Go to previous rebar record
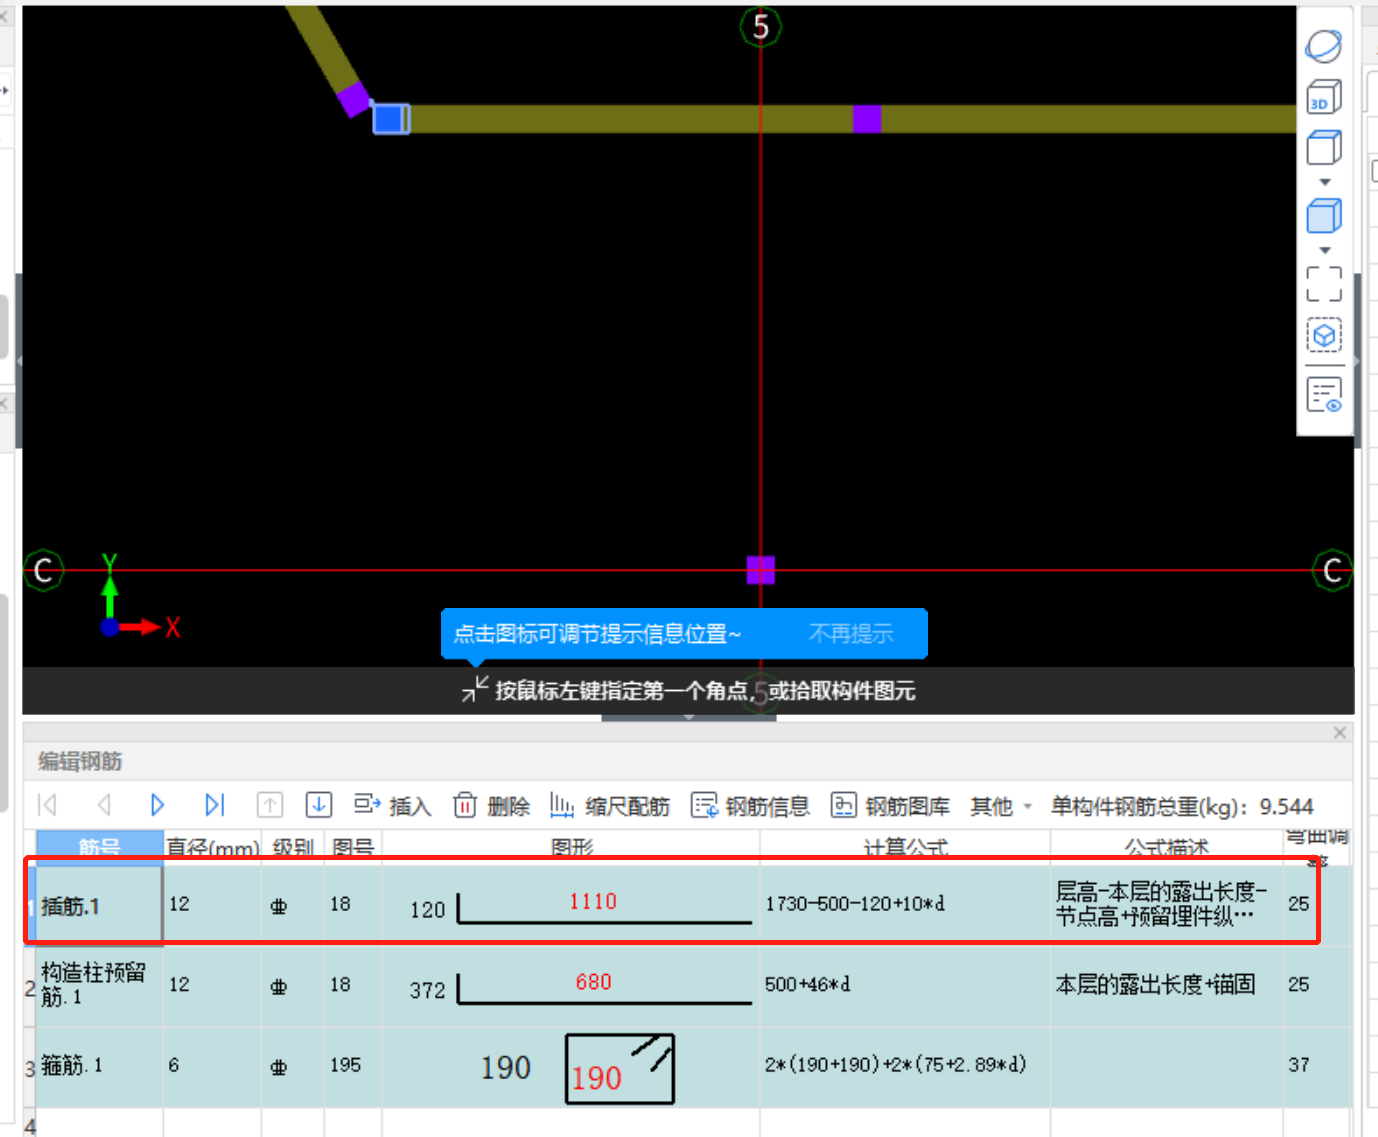This screenshot has height=1137, width=1378. [x=104, y=805]
